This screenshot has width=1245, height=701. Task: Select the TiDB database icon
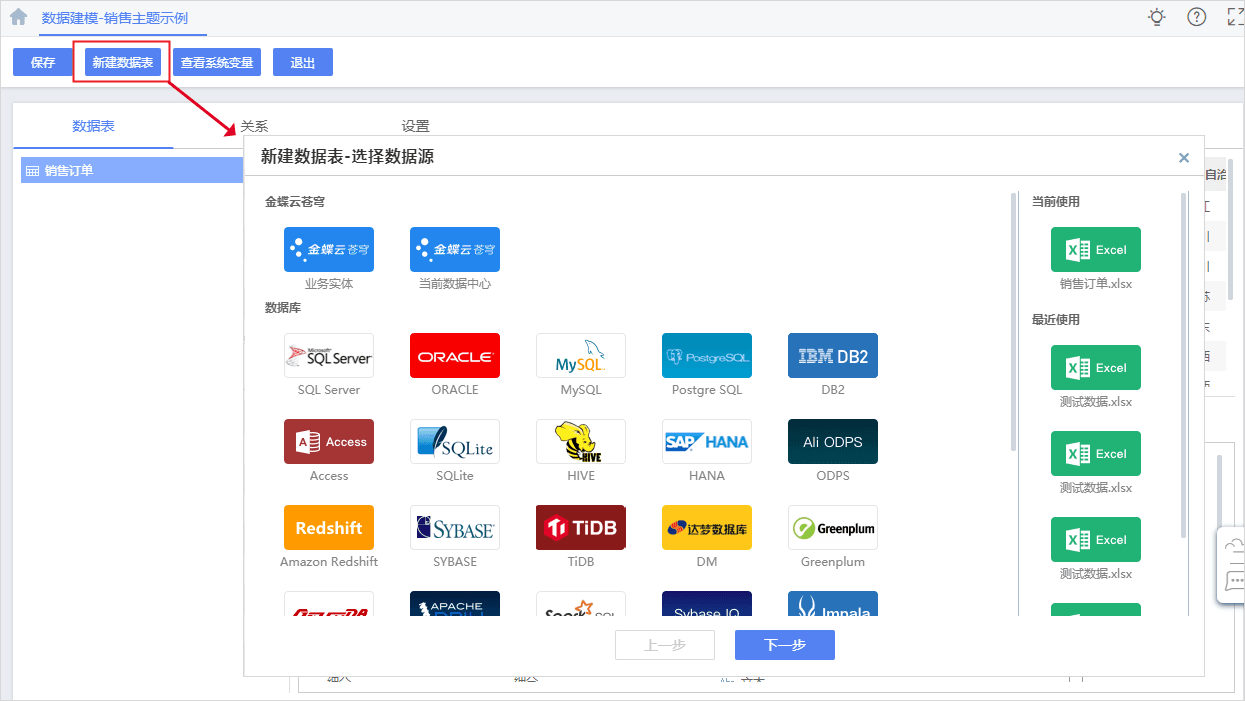click(x=580, y=527)
